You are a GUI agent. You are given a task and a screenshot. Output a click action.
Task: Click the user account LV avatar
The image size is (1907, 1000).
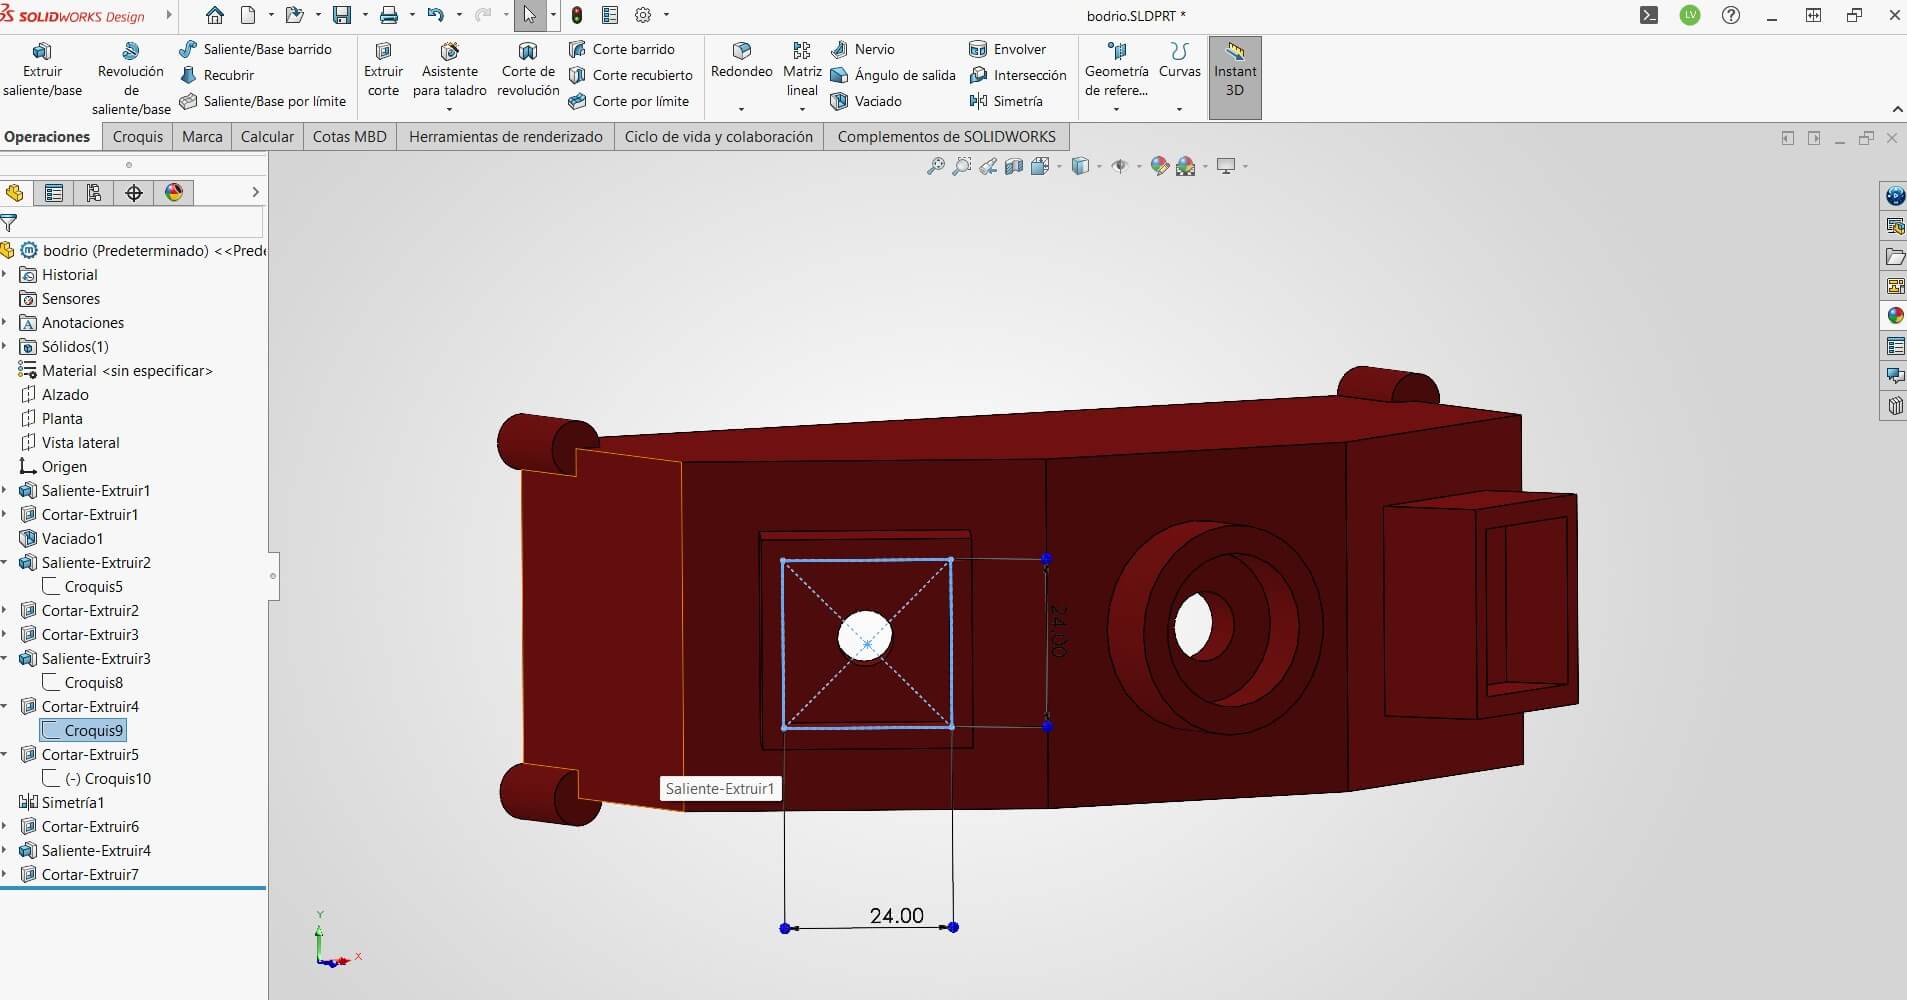coord(1690,15)
